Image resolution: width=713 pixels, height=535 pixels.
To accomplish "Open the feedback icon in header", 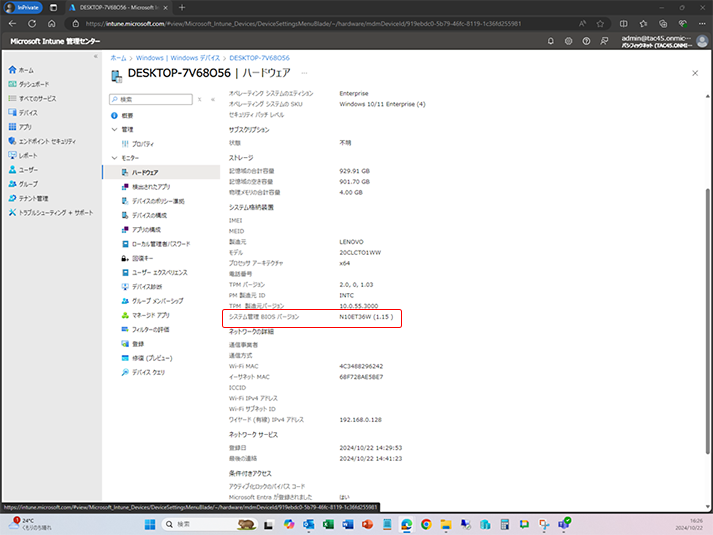I will pyautogui.click(x=604, y=41).
